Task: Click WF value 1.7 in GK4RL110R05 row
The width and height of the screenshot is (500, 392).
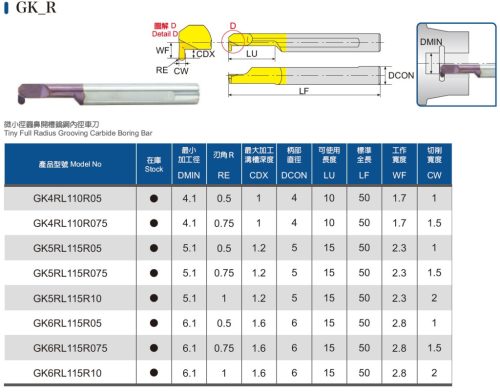Action: coord(399,198)
